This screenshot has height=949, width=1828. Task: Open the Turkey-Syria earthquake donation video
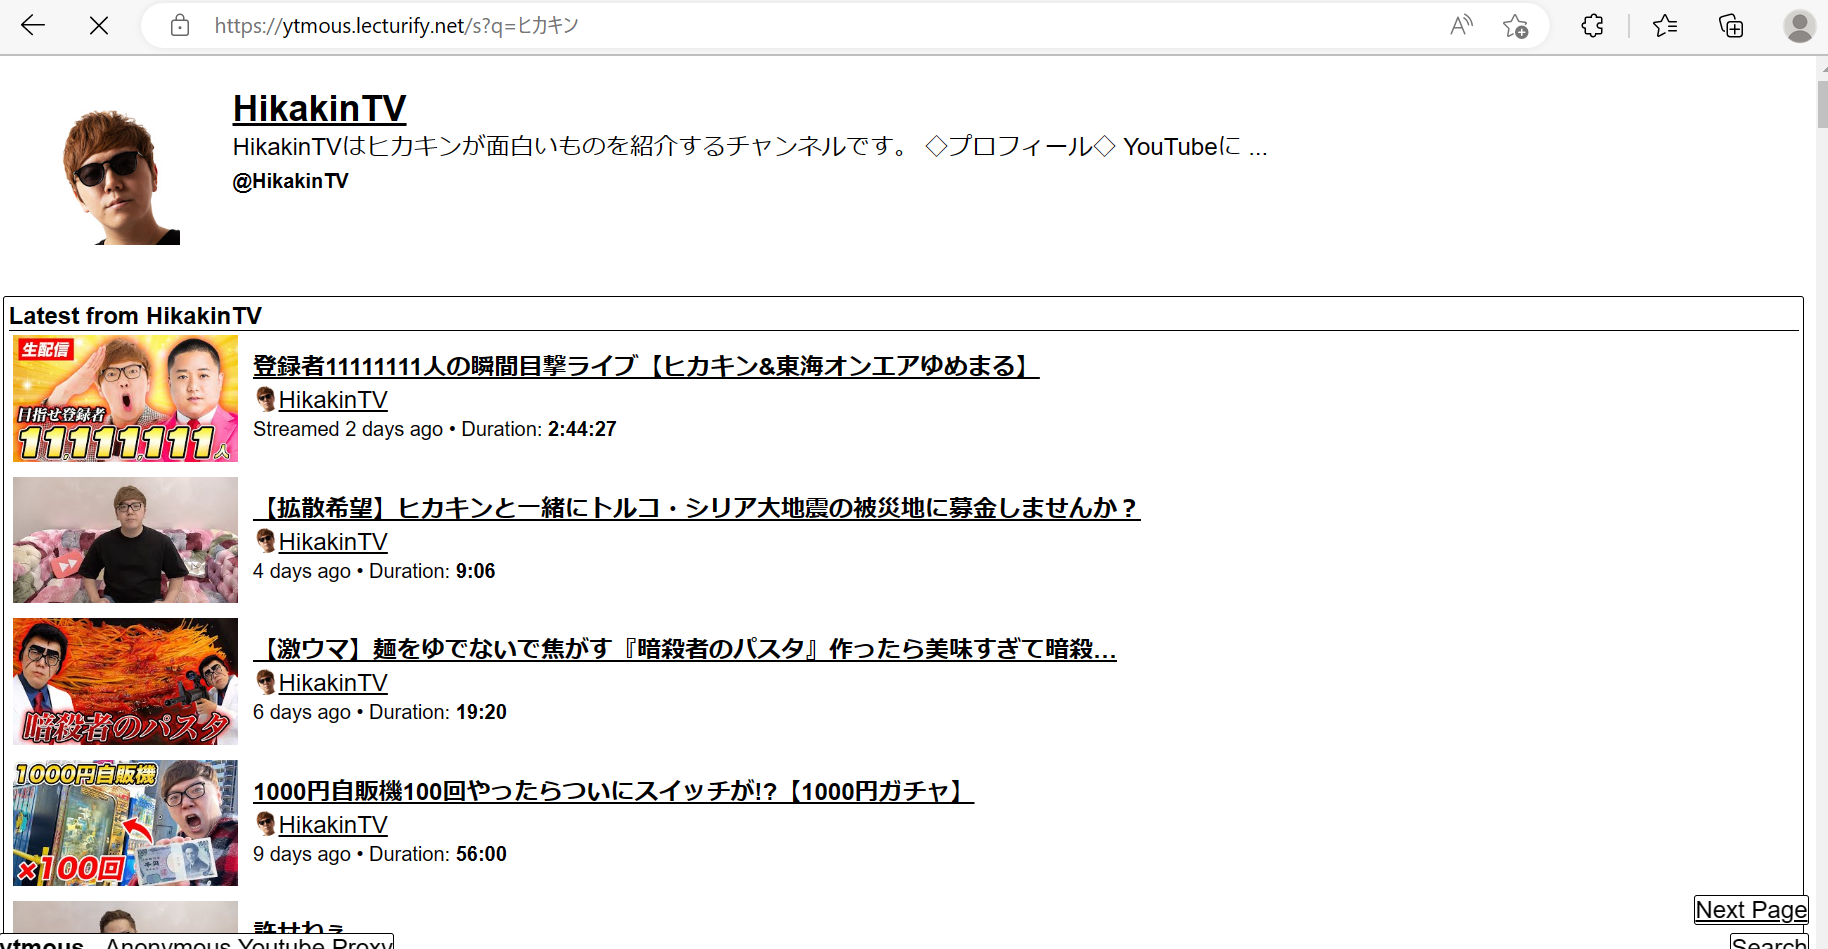(696, 508)
